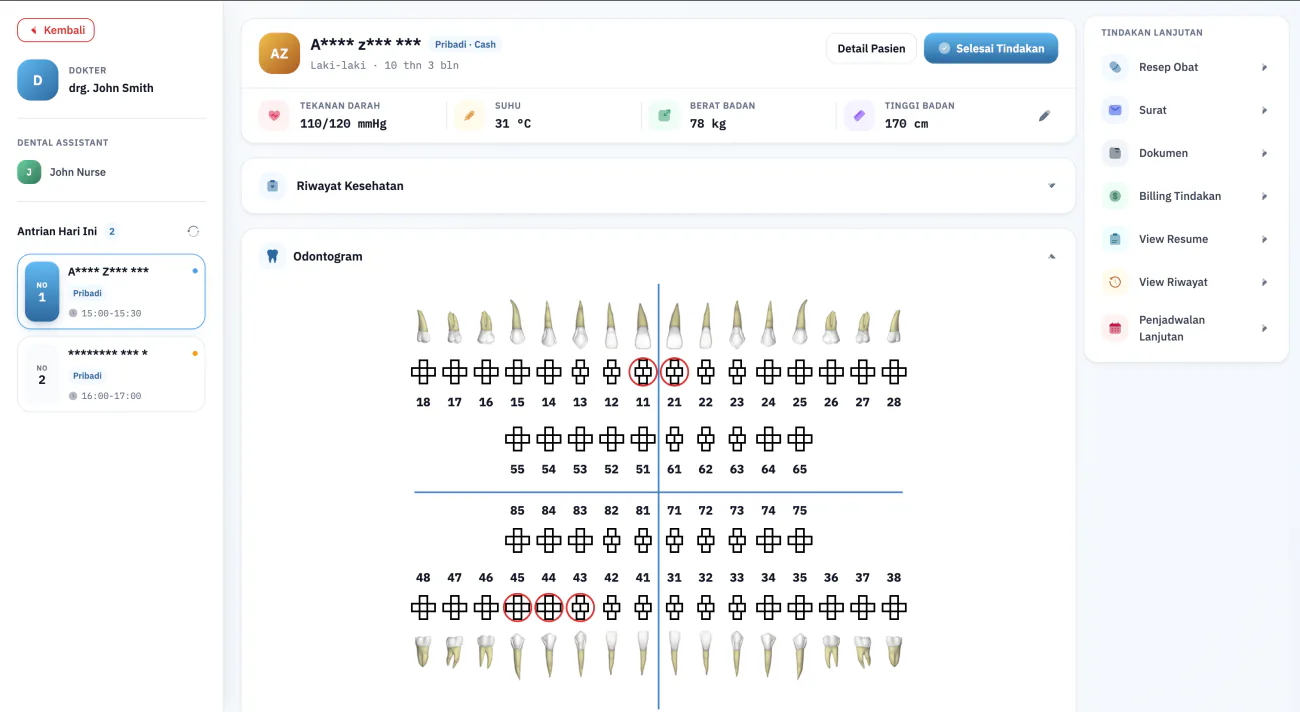This screenshot has height=712, width=1300.
Task: Click the refresh icon beside Antrian Hari Ini
Action: [x=193, y=231]
